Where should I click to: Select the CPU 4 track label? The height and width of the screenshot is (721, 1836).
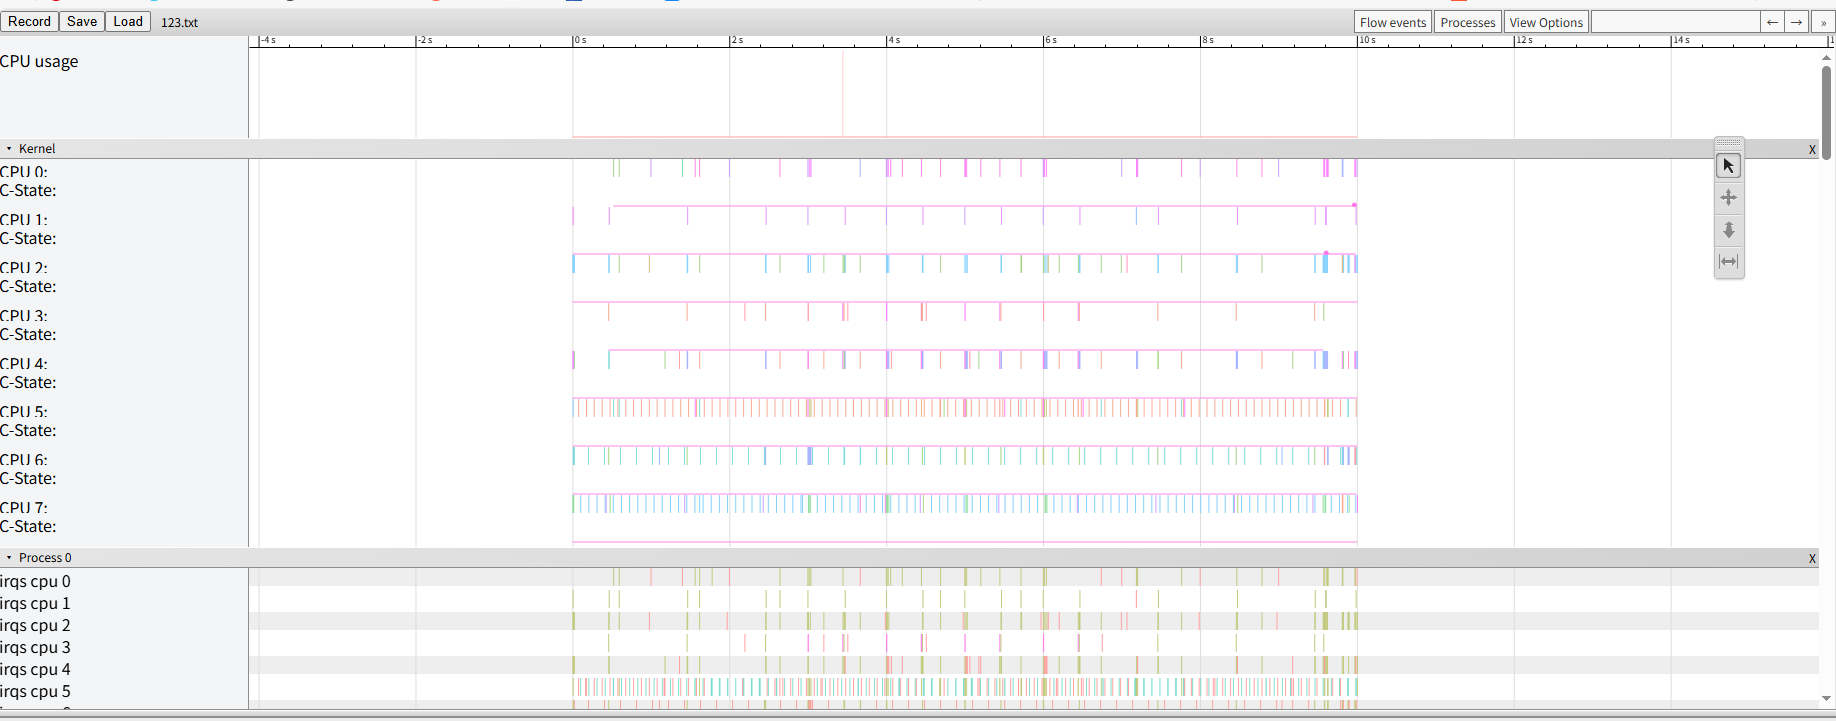[x=24, y=364]
